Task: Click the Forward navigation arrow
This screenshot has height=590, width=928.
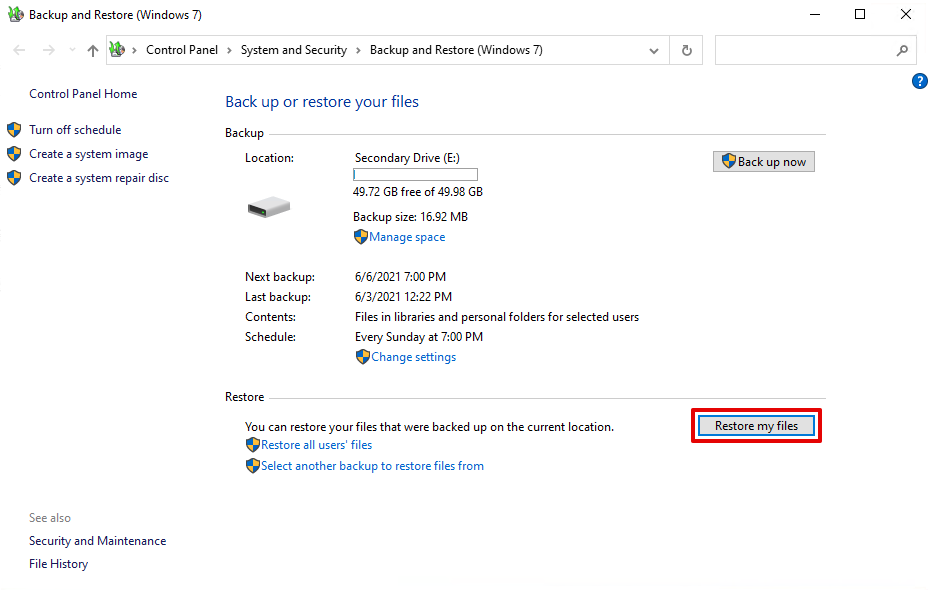Action: pyautogui.click(x=49, y=50)
